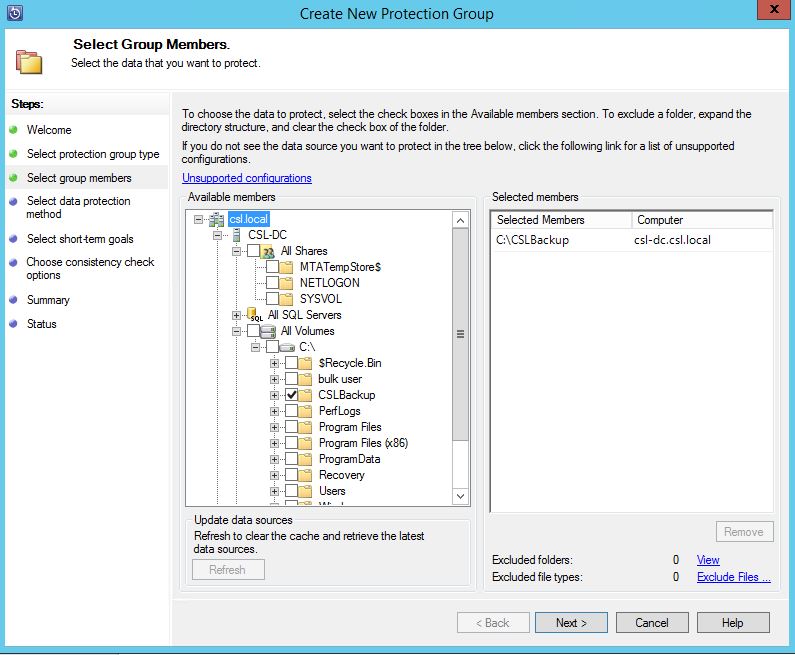This screenshot has height=655, width=795.
Task: Click the bulk user folder icon
Action: coord(305,379)
